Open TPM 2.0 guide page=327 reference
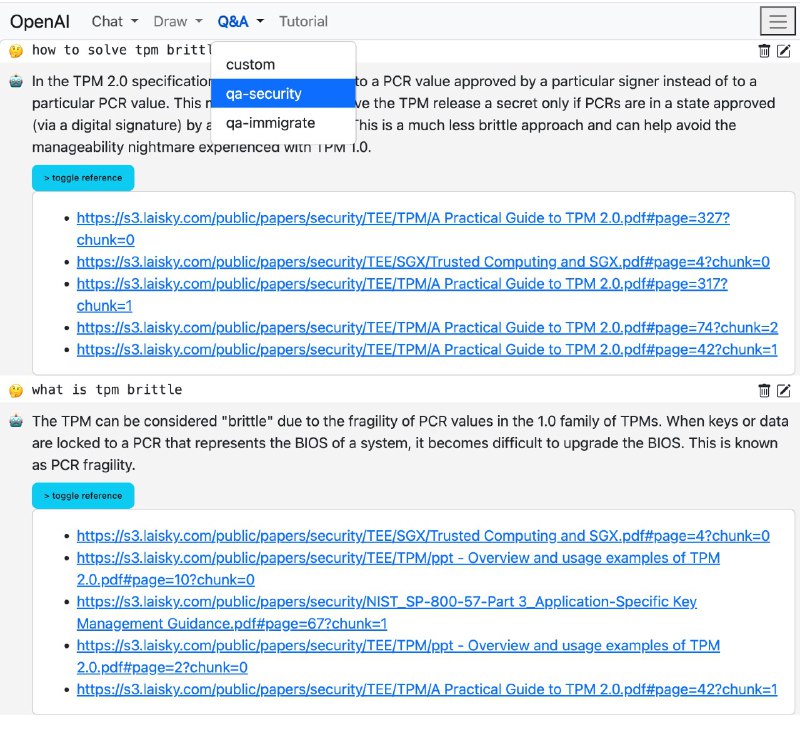800x729 pixels. [403, 218]
